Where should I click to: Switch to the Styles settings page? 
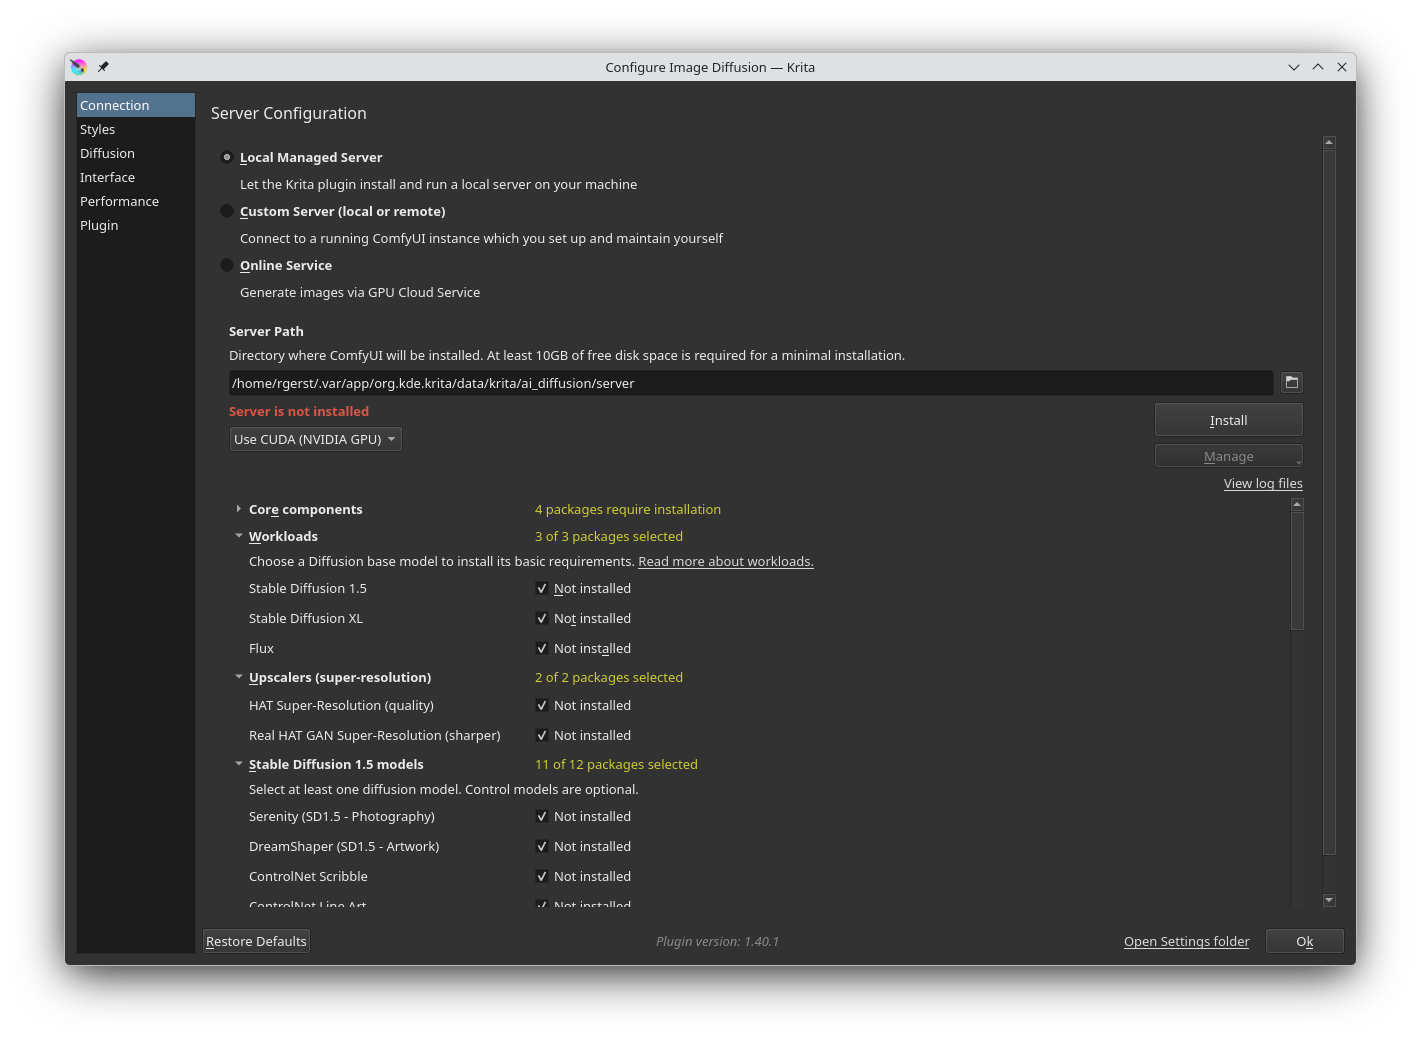98,129
